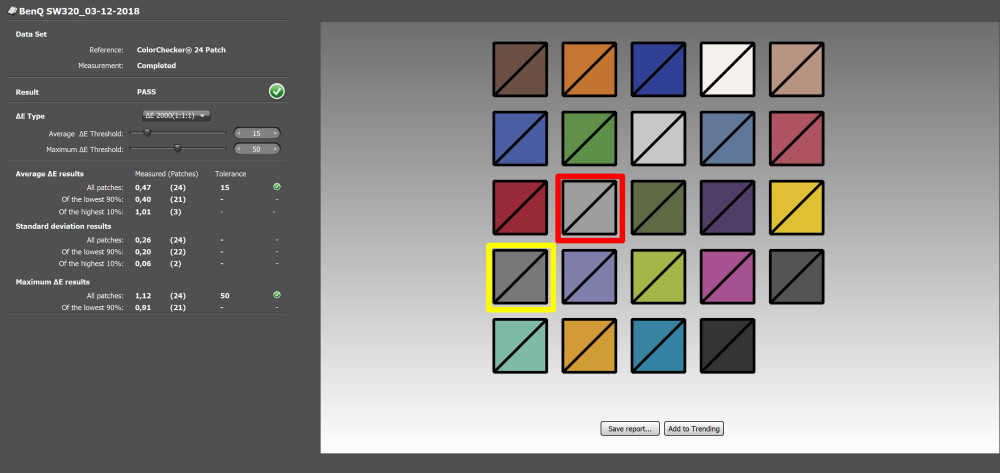This screenshot has height=473, width=1000.
Task: Select the magenta color patch
Action: pyautogui.click(x=728, y=277)
